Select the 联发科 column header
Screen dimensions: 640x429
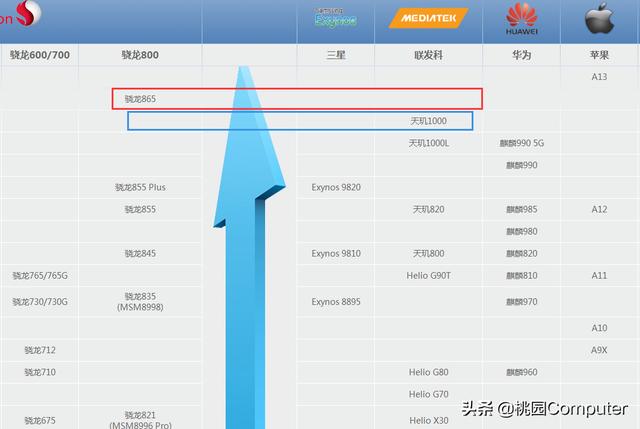pyautogui.click(x=429, y=55)
